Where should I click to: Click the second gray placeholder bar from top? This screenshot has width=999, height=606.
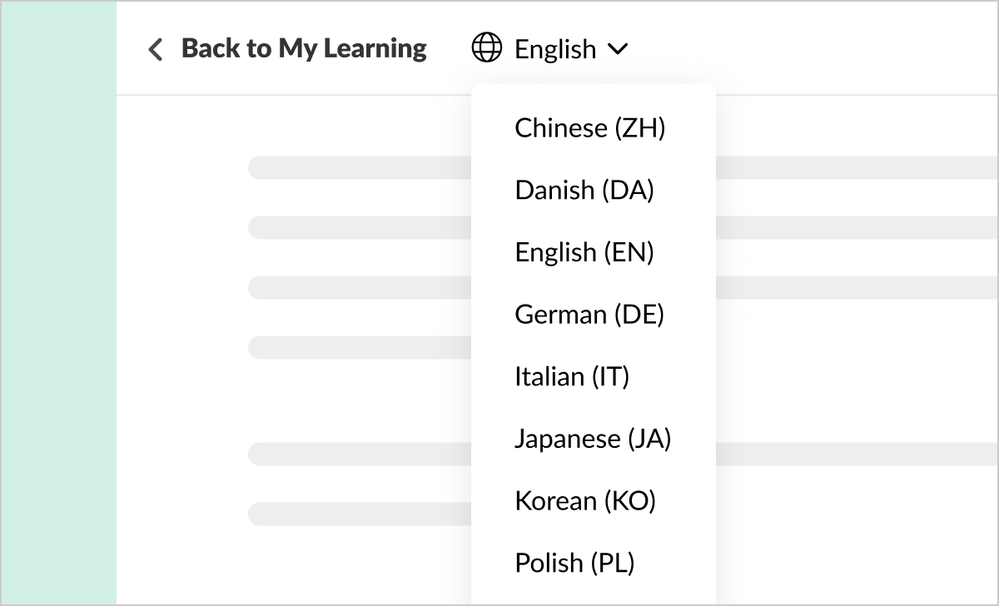[x=360, y=227]
